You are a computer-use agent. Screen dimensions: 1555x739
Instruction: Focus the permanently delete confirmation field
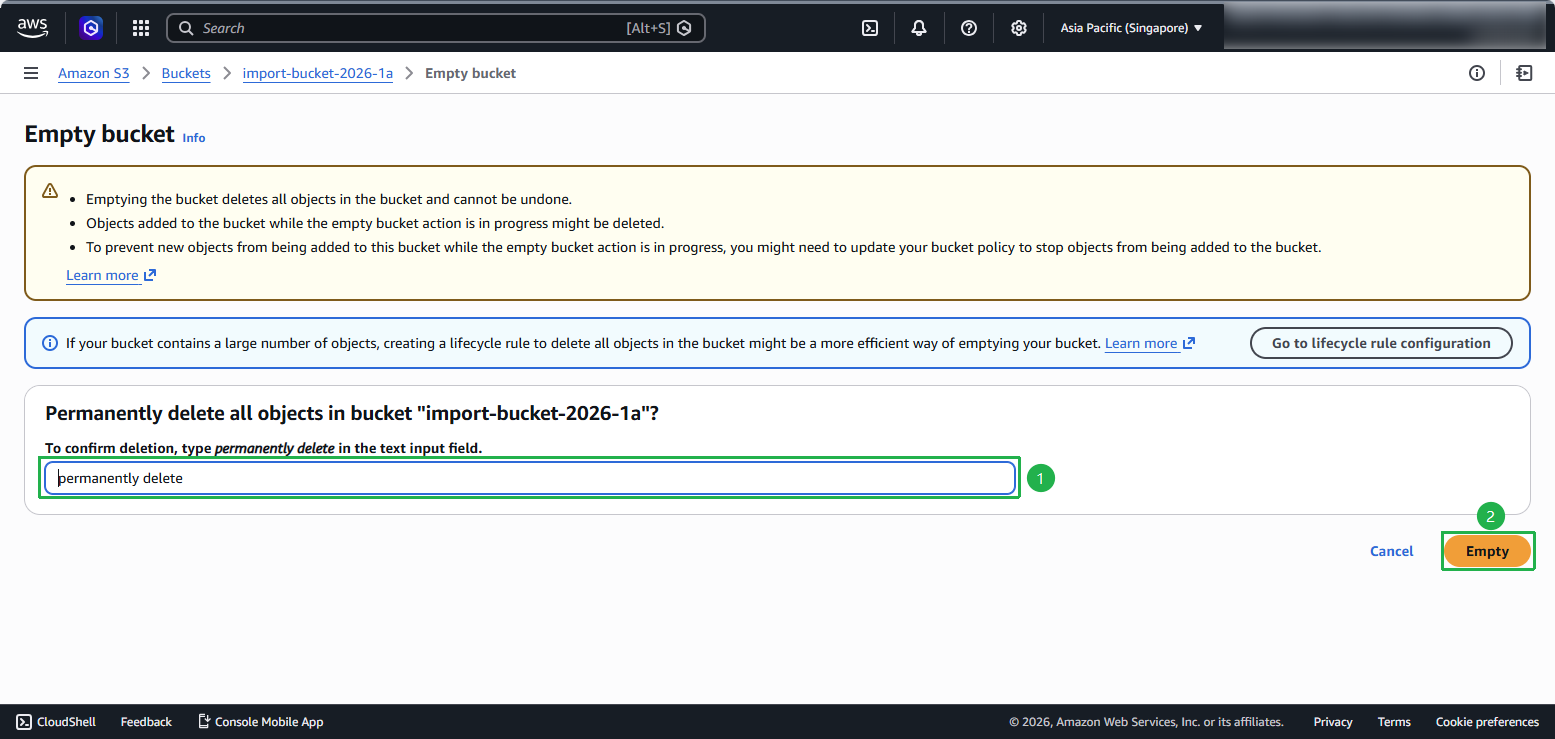(x=530, y=478)
